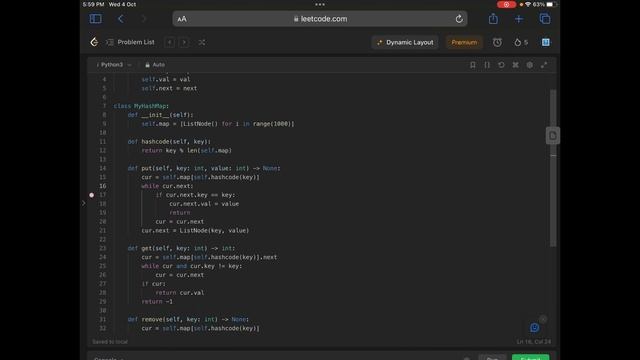This screenshot has width=640, height=360.
Task: Click 'return -1' on line 29
Action: coord(157,302)
